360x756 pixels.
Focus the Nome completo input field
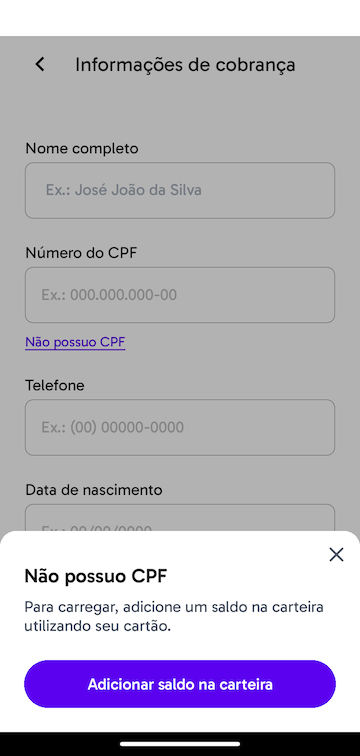pos(180,190)
